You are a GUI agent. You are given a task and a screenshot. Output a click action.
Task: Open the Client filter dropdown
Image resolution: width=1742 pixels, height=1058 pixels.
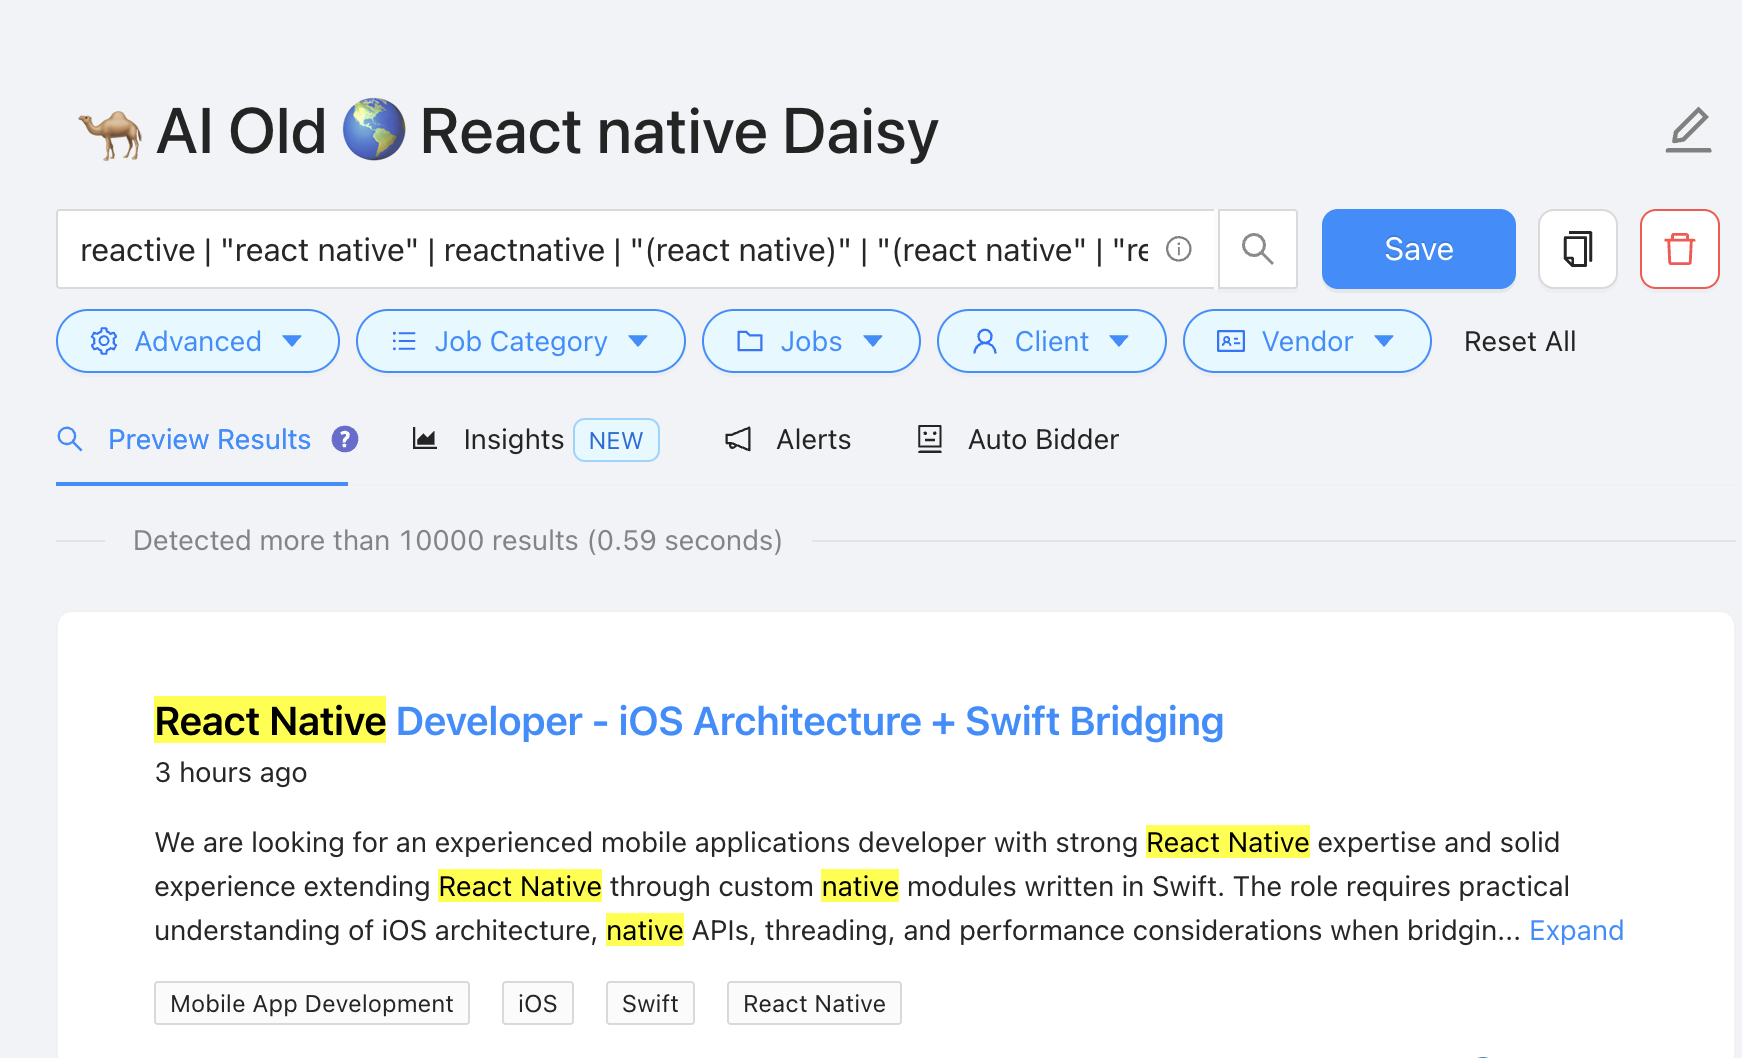(x=1051, y=341)
